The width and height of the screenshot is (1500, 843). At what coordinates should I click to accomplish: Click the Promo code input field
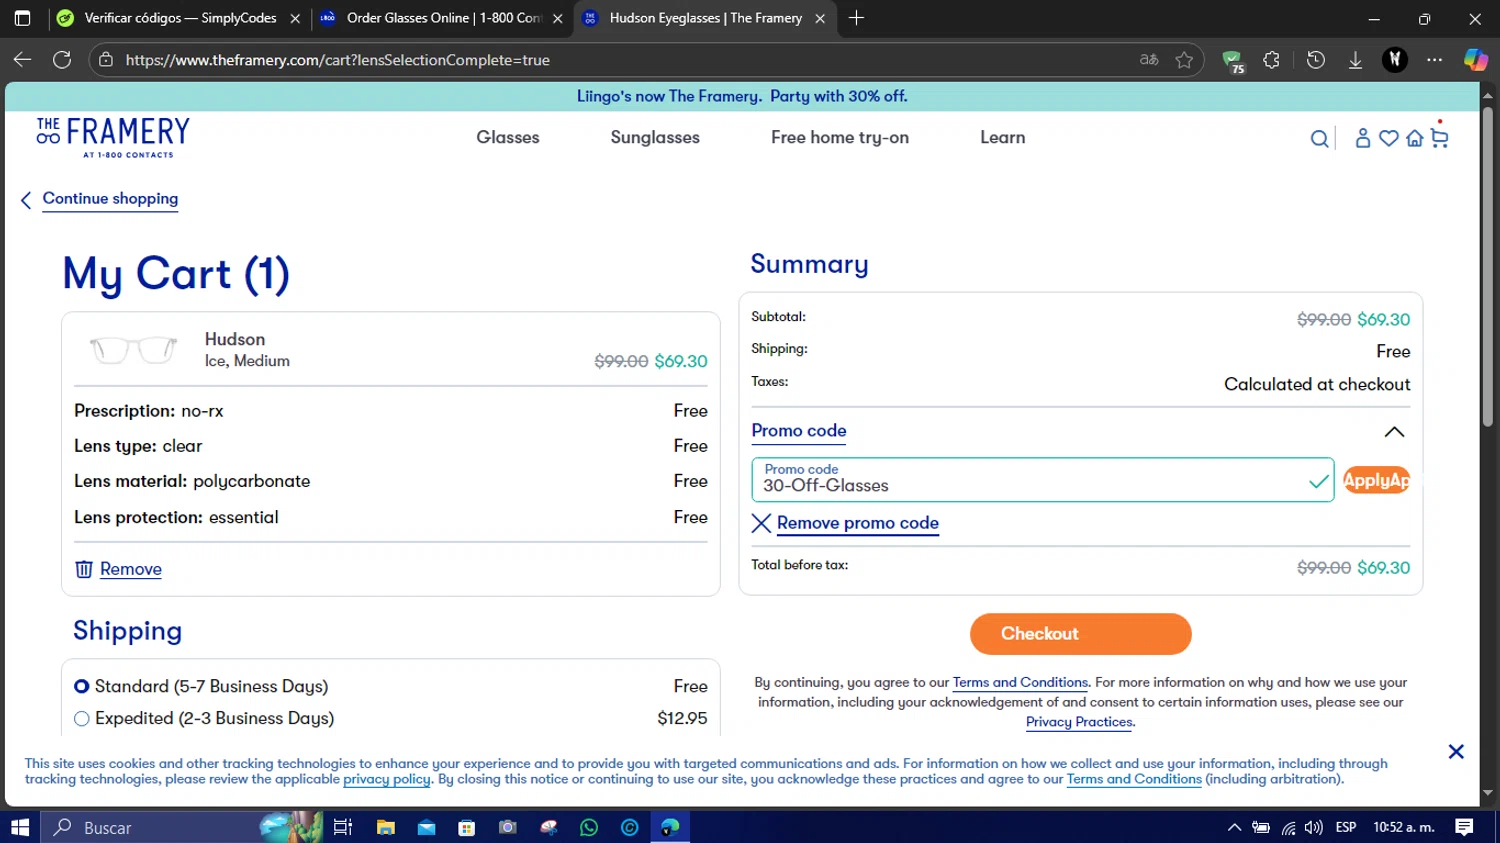pos(1042,480)
